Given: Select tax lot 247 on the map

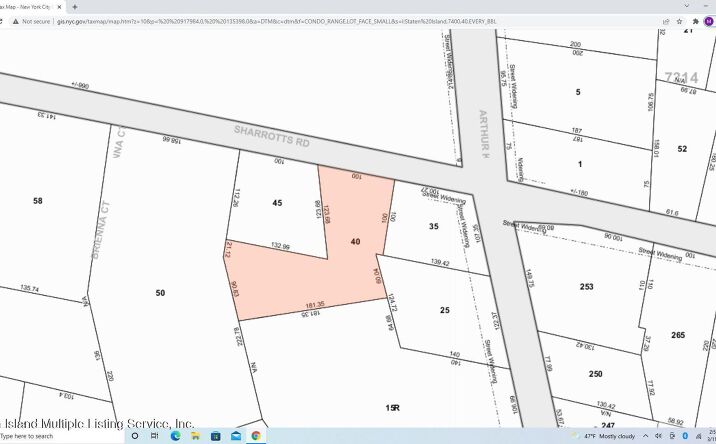Looking at the screenshot, I should coord(608,425).
